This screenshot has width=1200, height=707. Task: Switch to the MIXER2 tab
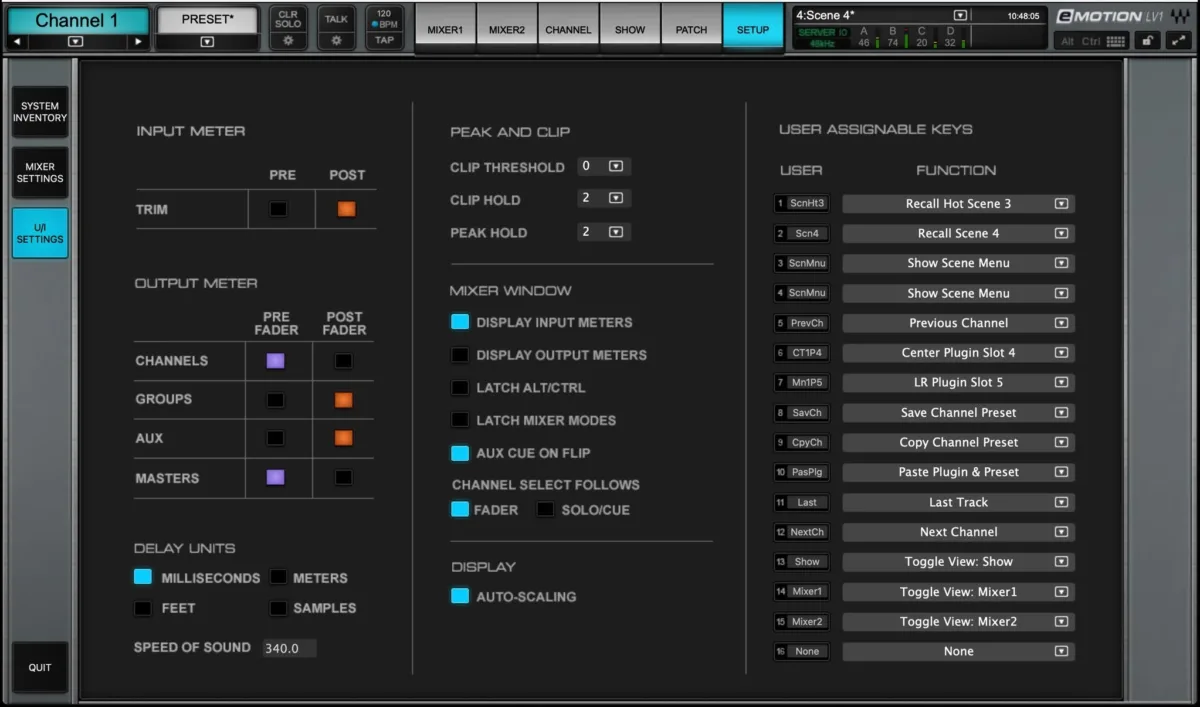(507, 29)
